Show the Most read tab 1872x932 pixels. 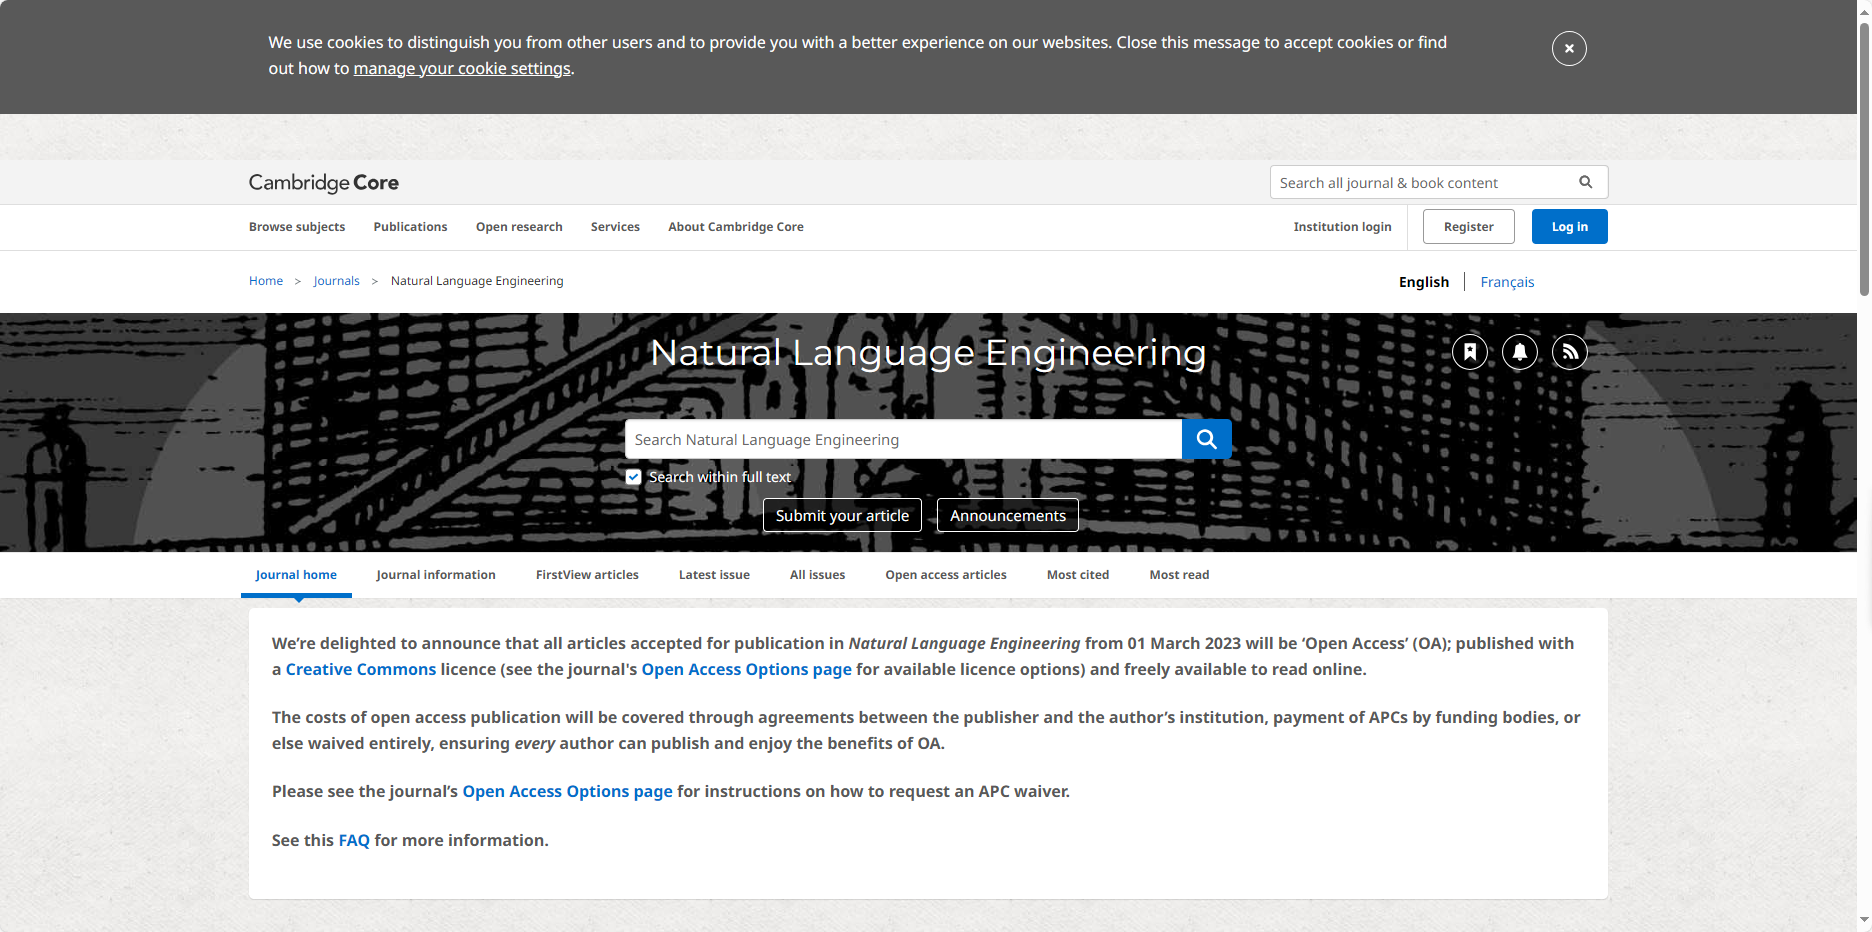(1179, 575)
